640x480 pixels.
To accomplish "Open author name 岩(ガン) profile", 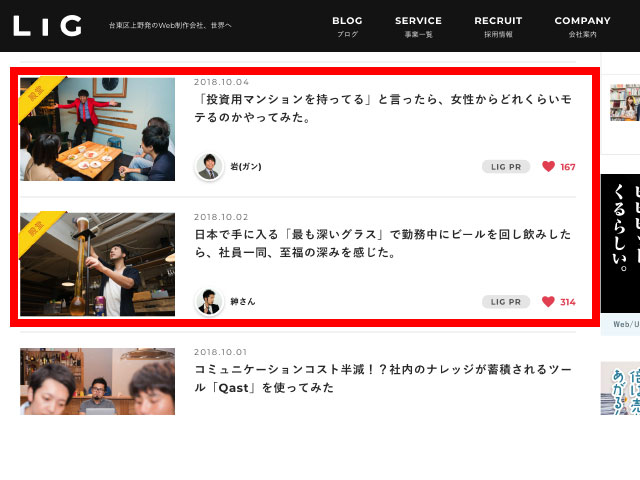I will (x=246, y=167).
